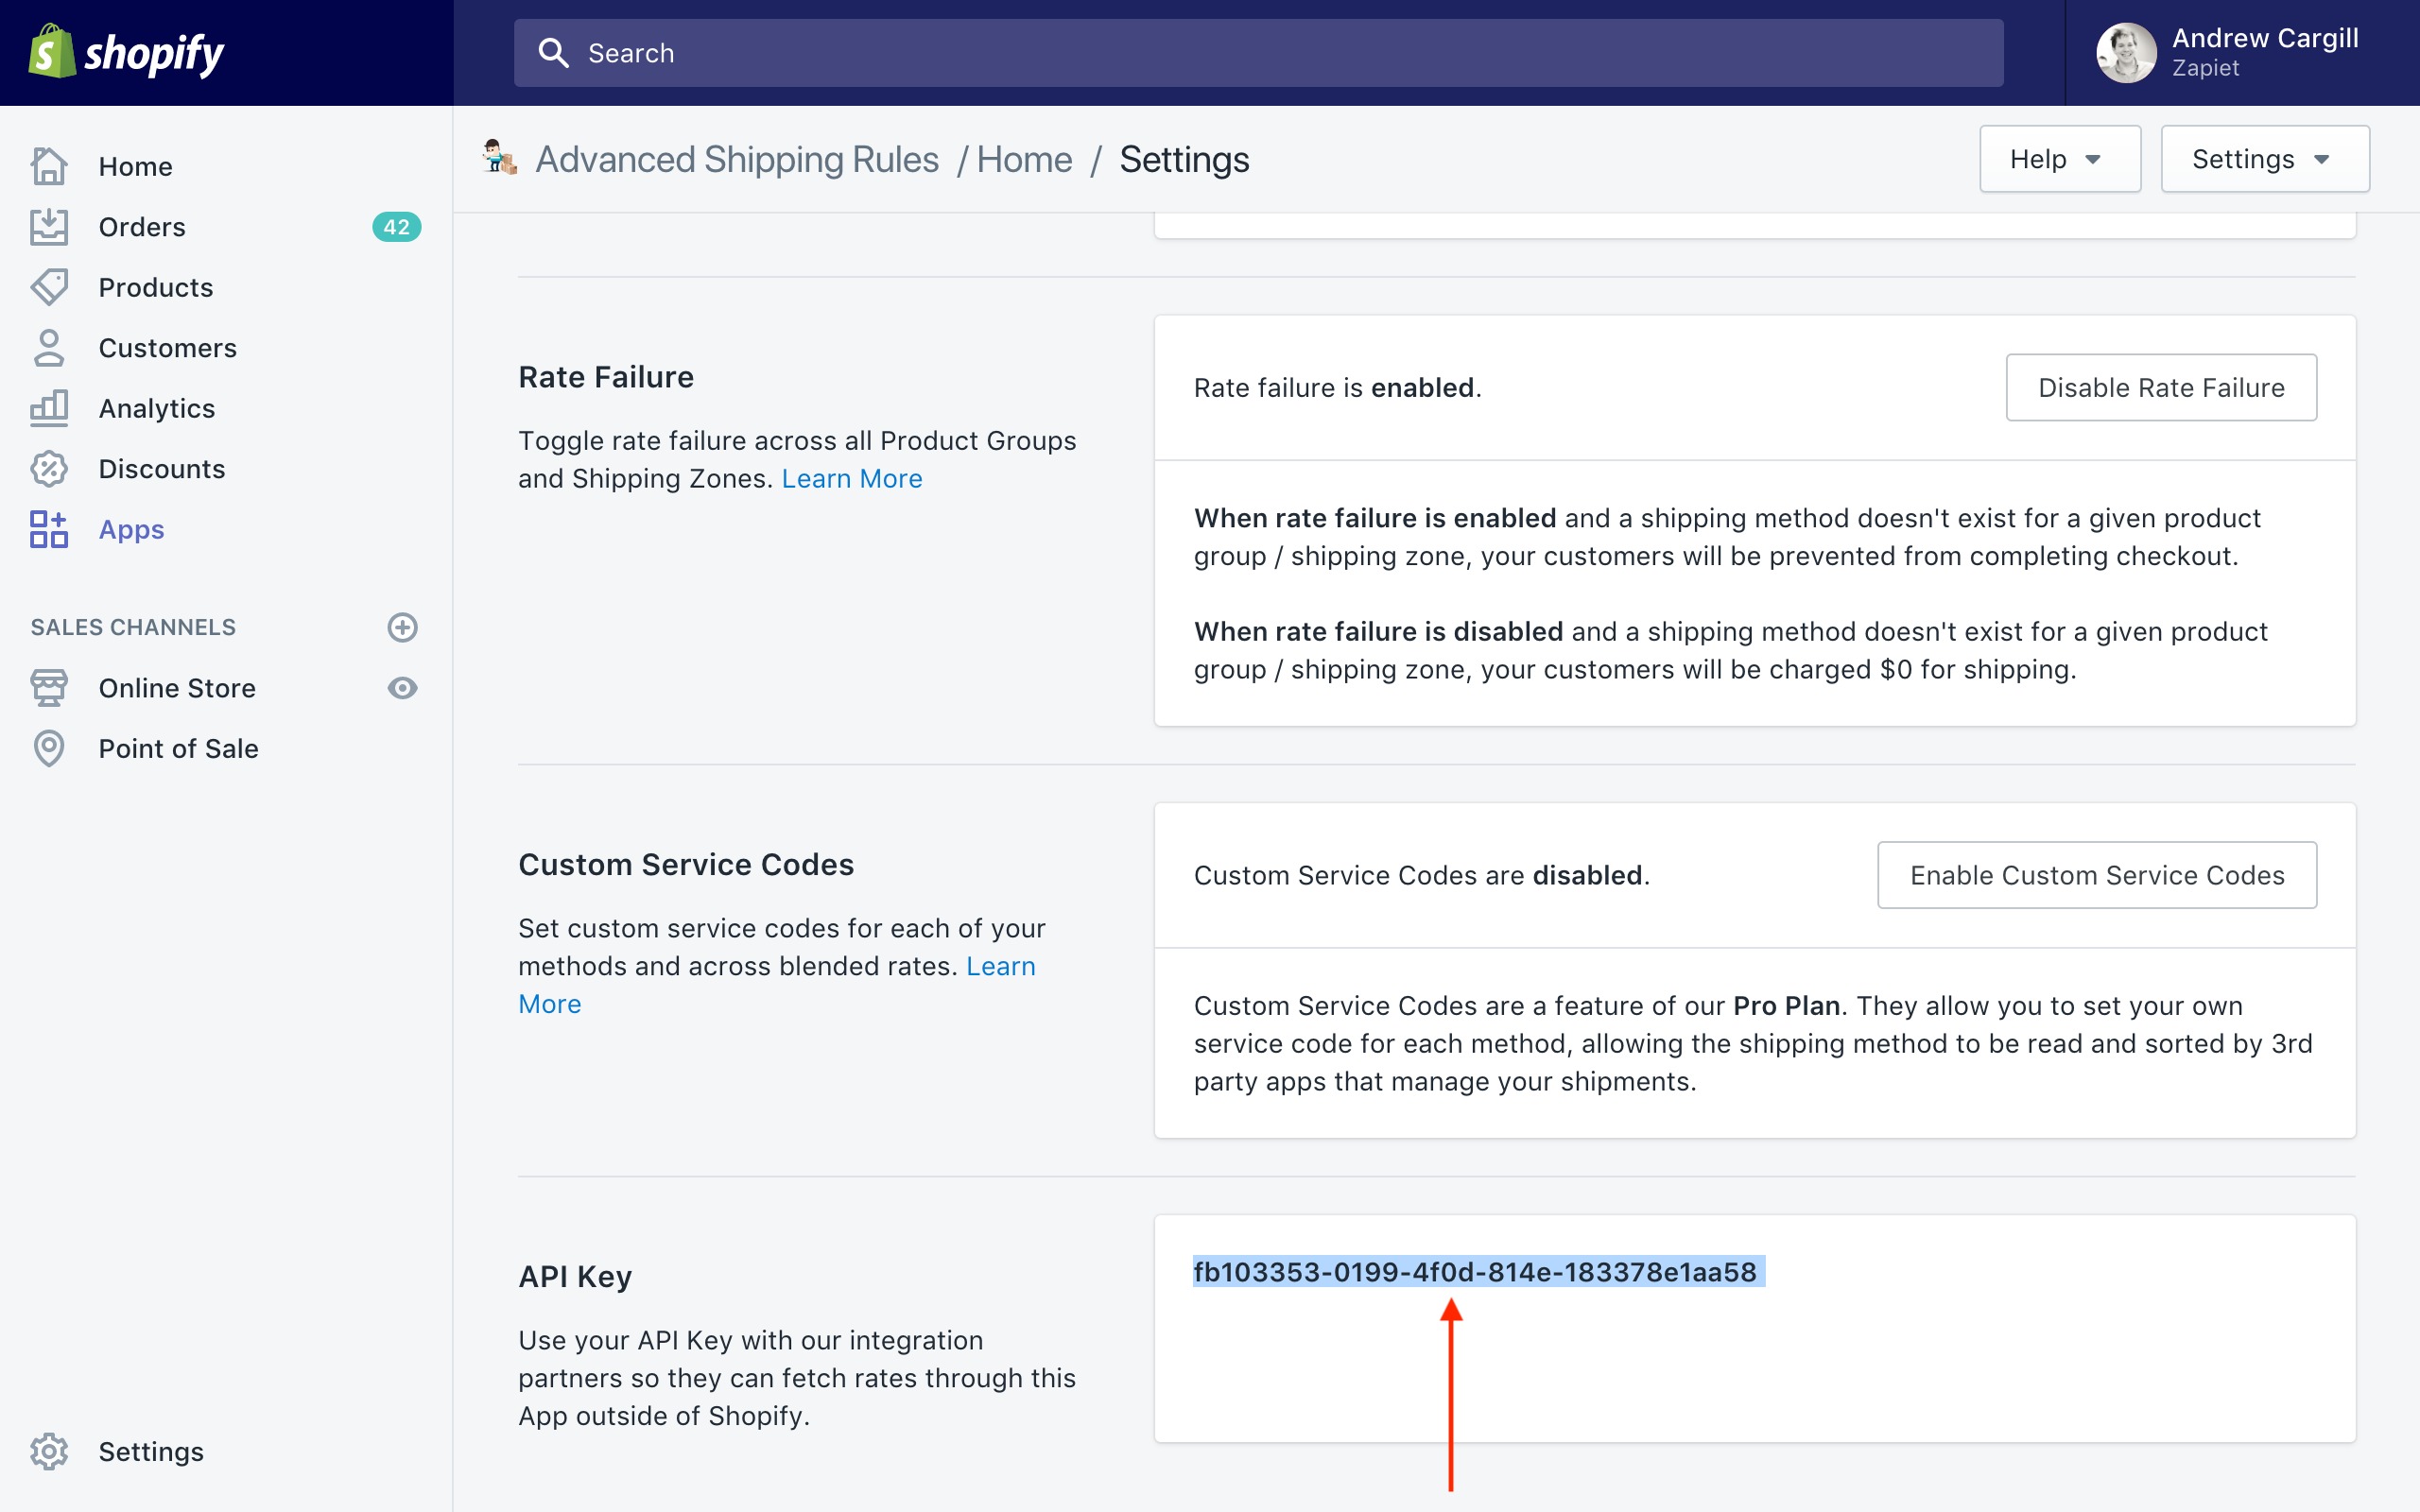Click the Customers person icon
The width and height of the screenshot is (2420, 1512).
48,348
